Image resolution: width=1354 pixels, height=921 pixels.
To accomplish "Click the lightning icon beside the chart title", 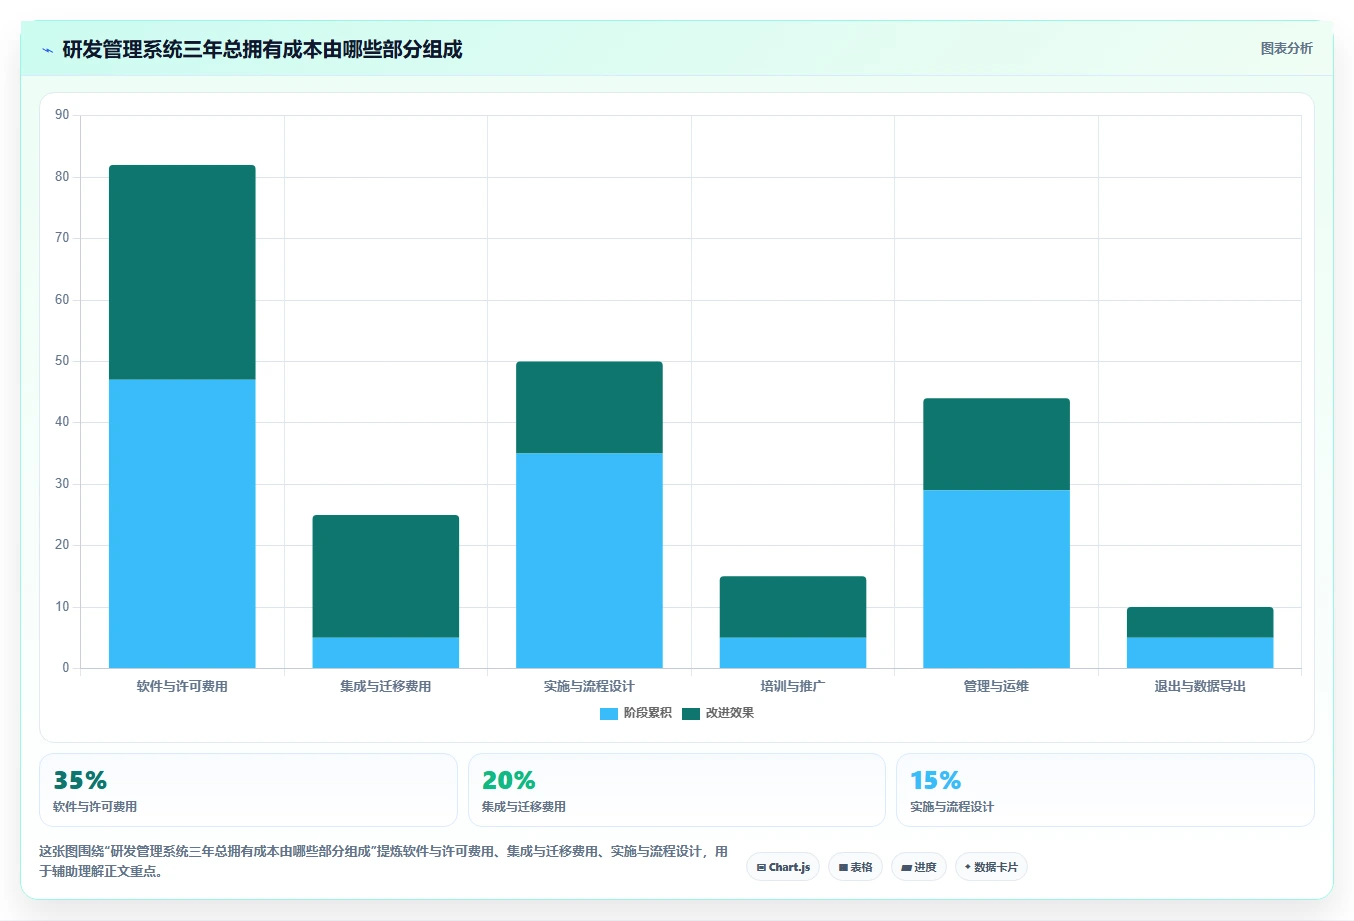I will 47,50.
